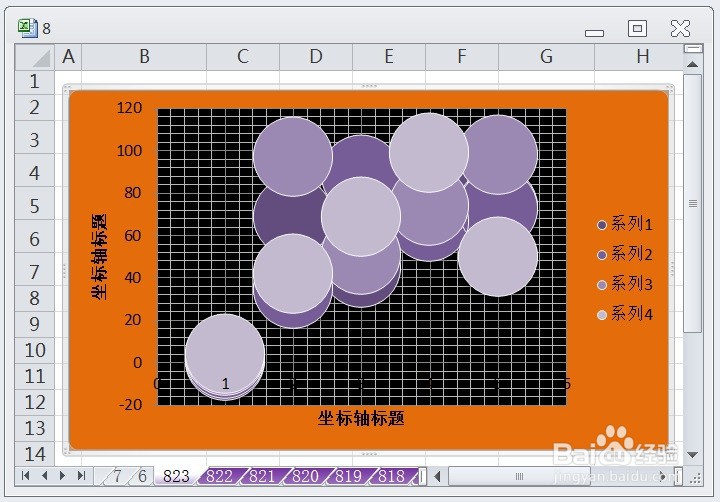Select the light bubble at x-axis value 1
The width and height of the screenshot is (720, 502).
[225, 351]
